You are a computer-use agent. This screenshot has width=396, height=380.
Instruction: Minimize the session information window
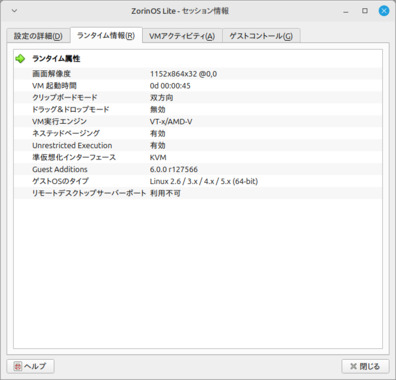[x=346, y=11]
